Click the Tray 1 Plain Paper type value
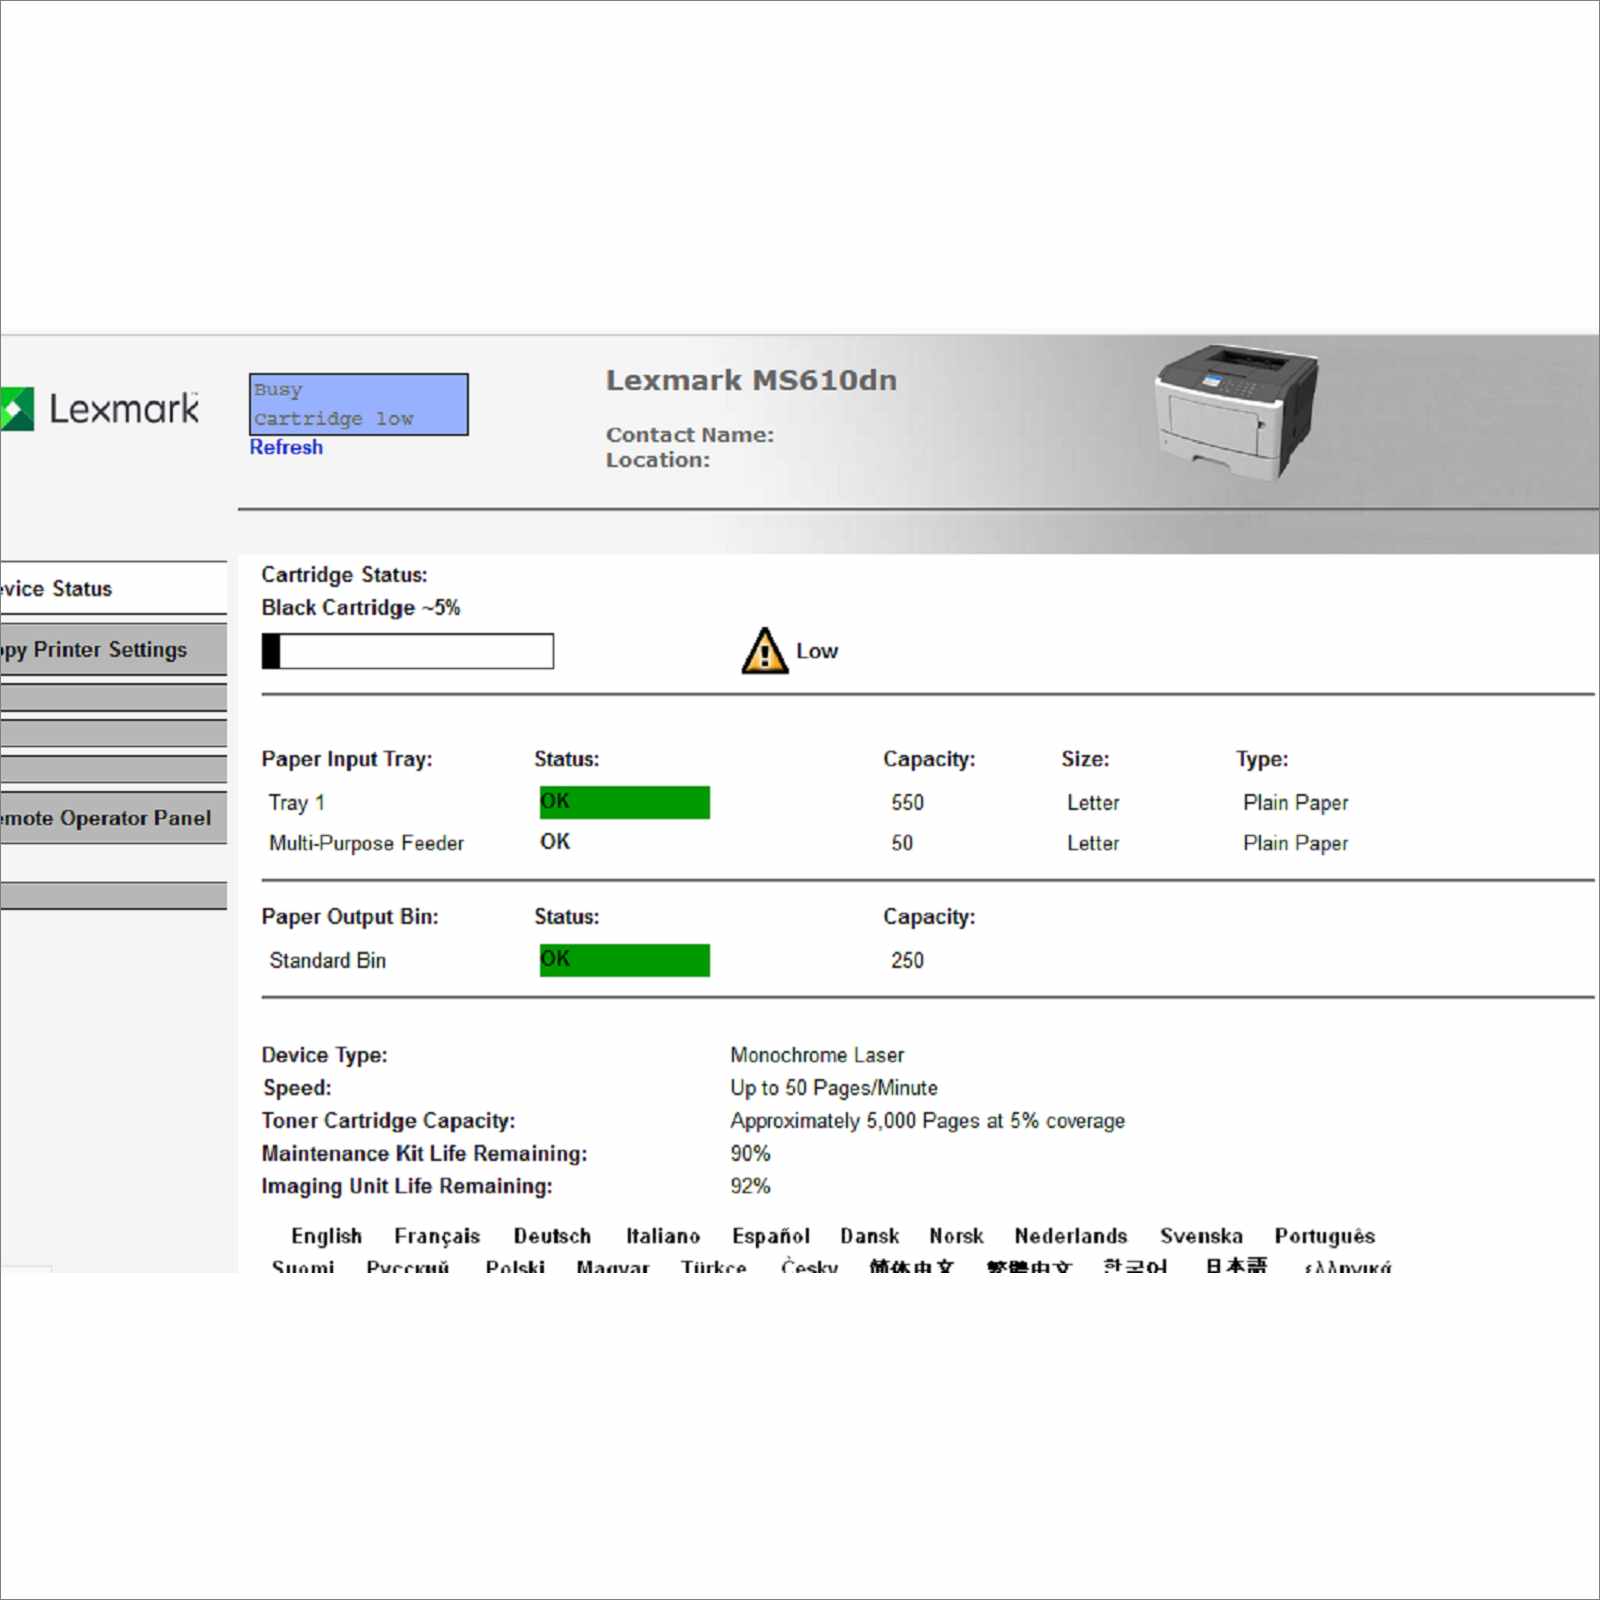Viewport: 1600px width, 1600px height. 1296,802
